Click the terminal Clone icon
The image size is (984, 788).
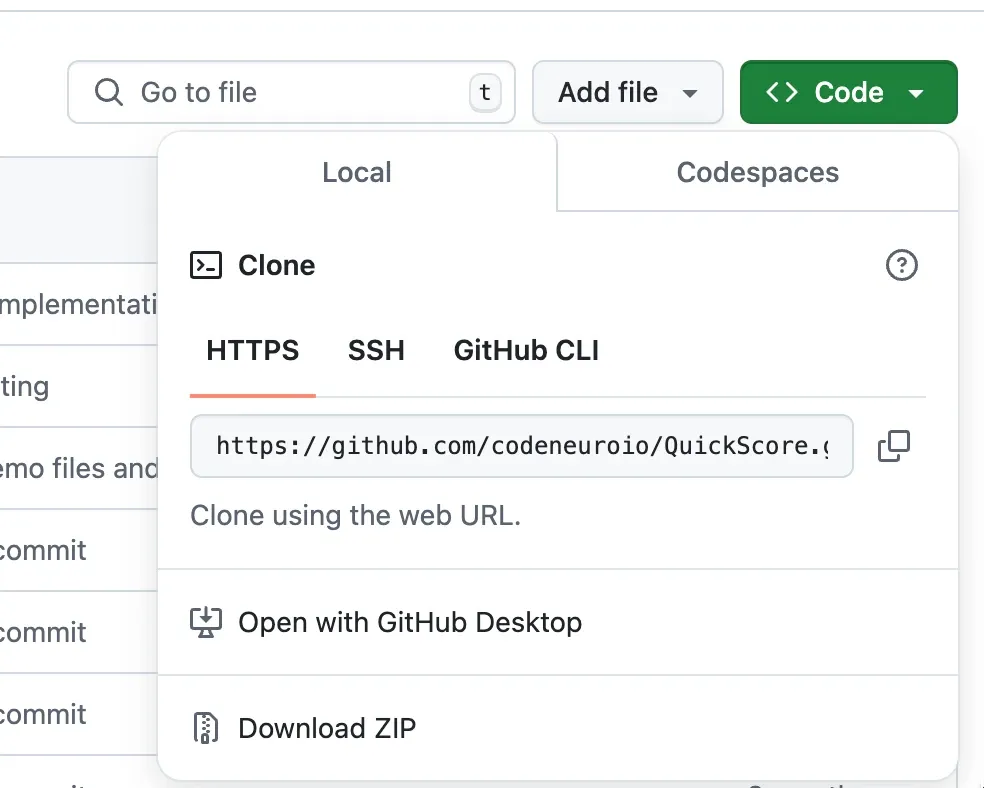pos(205,265)
